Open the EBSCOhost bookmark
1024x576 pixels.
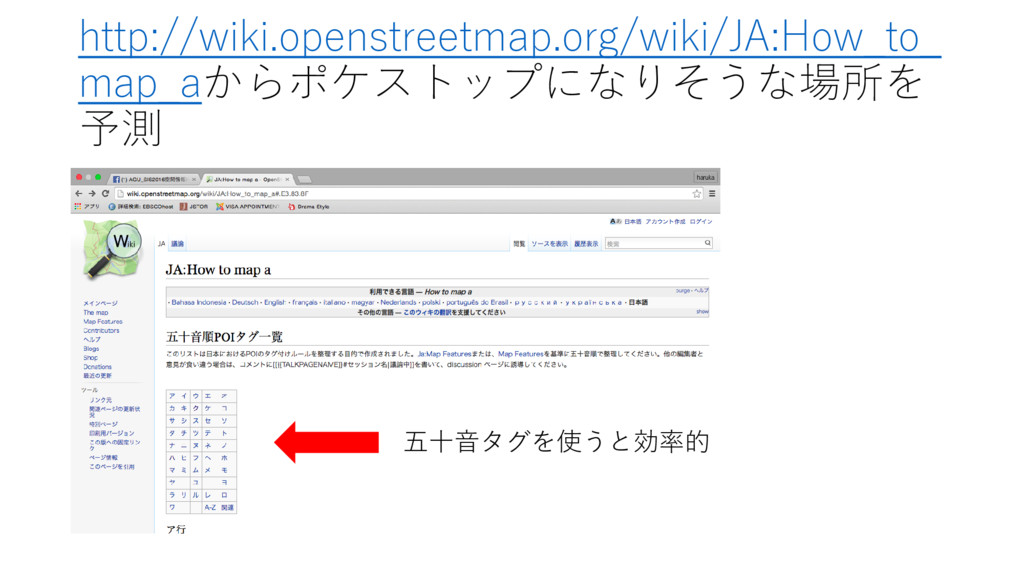(x=141, y=206)
